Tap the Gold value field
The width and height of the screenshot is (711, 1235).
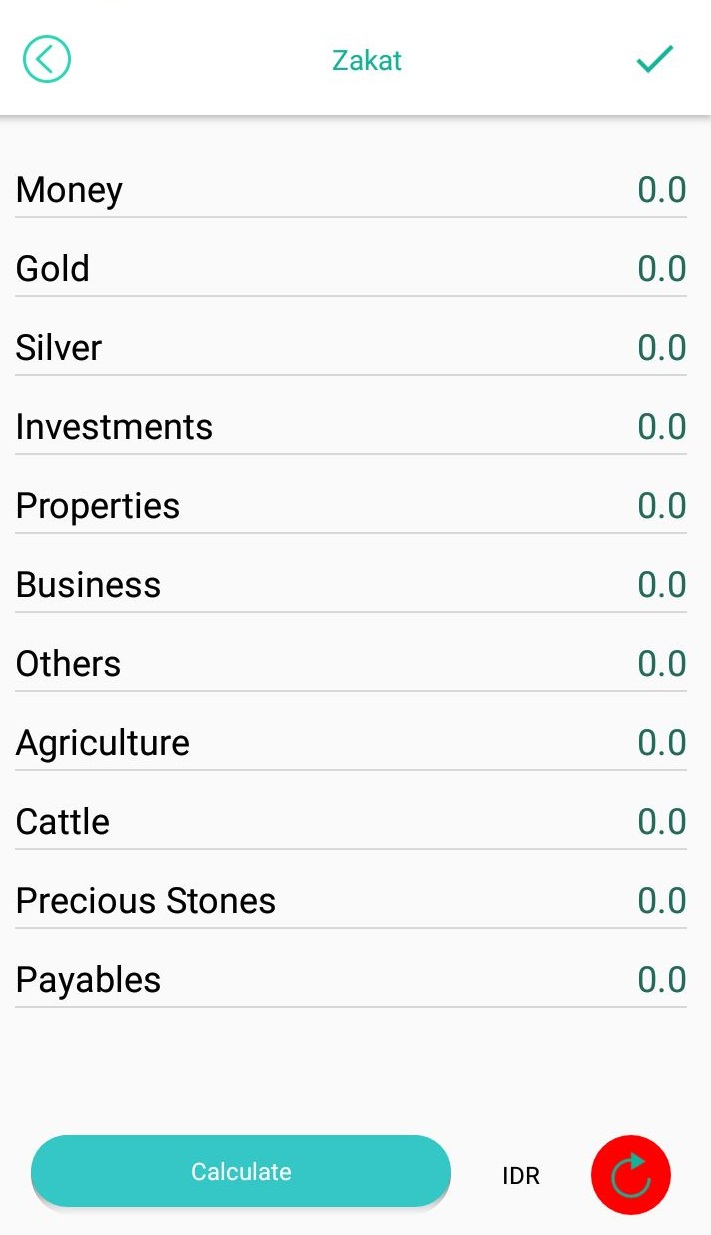pos(661,269)
